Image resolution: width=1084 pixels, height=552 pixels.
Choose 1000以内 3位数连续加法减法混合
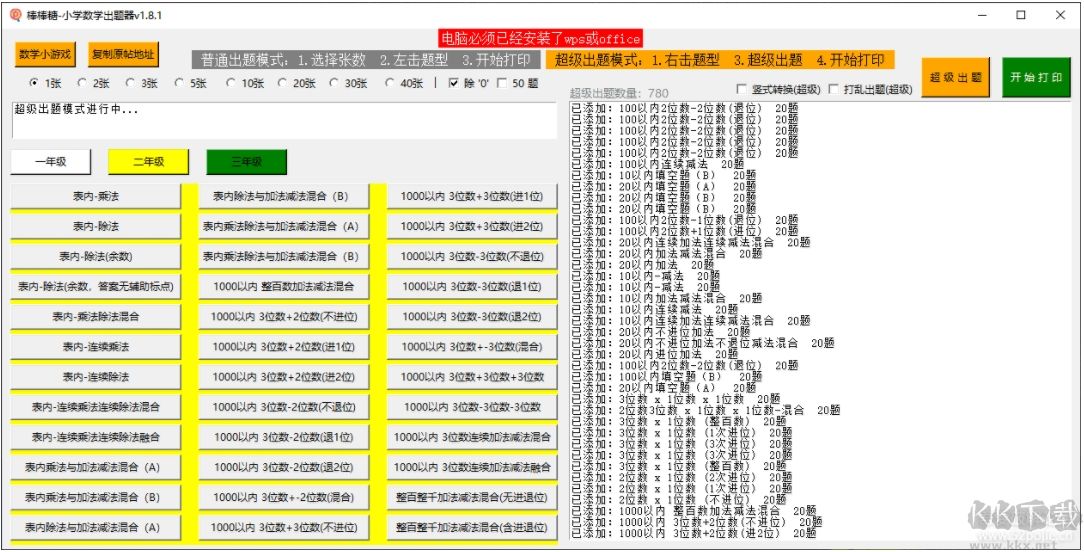point(472,437)
